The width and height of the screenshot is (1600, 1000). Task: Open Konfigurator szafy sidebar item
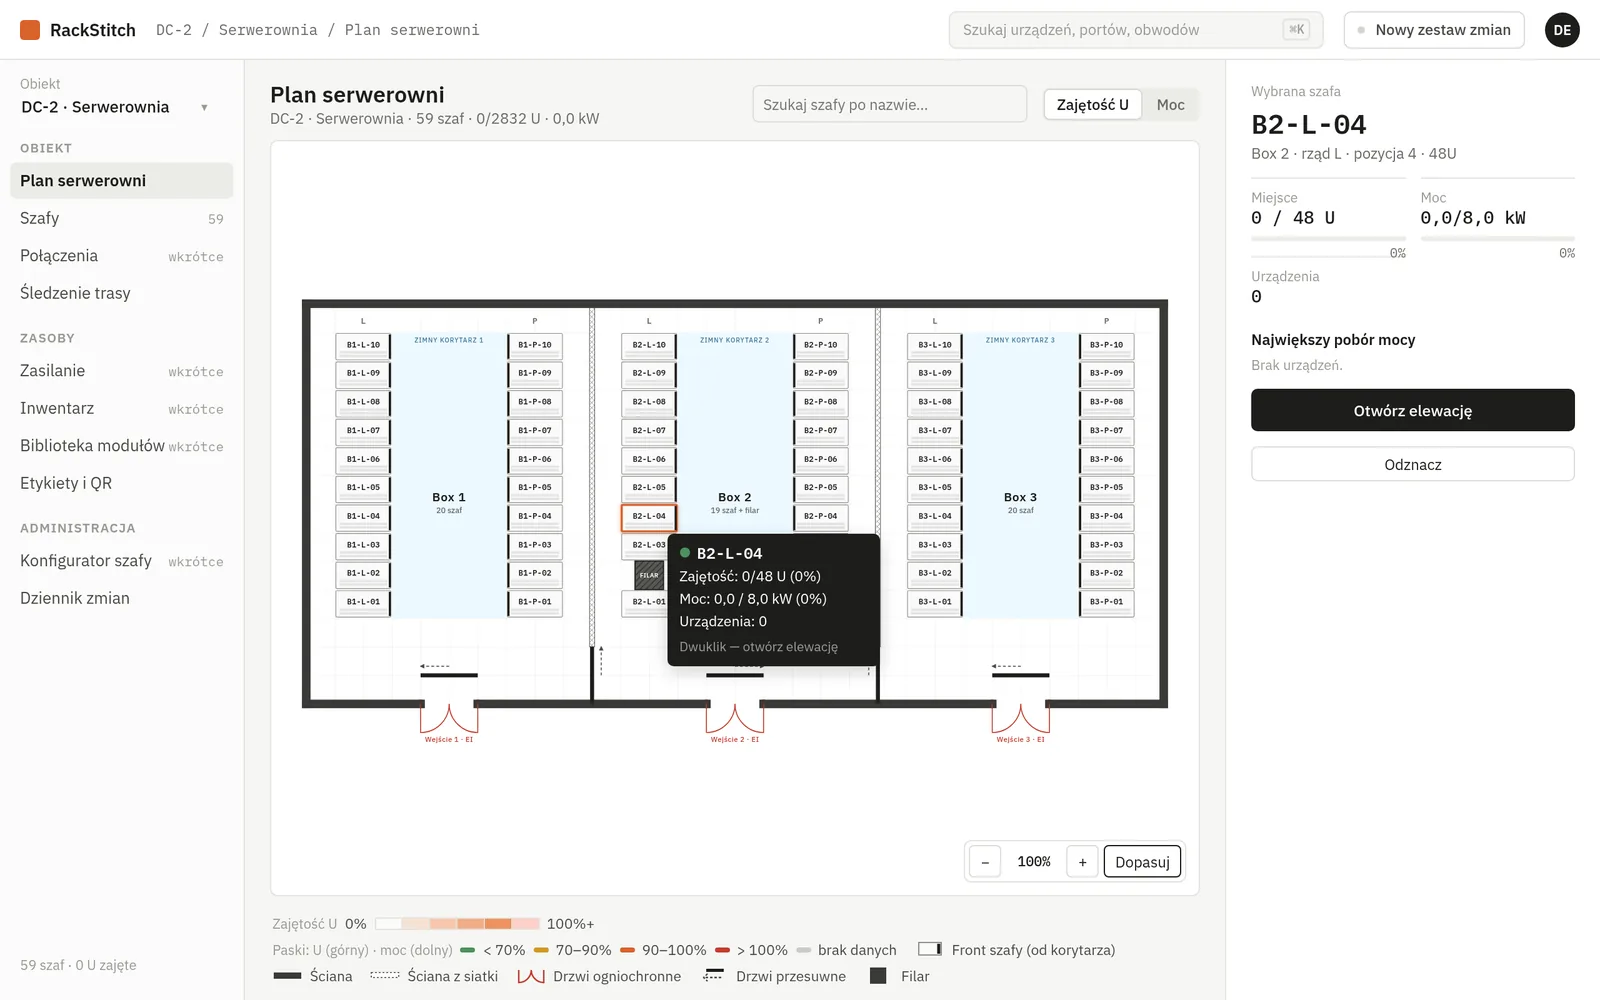tap(121, 561)
